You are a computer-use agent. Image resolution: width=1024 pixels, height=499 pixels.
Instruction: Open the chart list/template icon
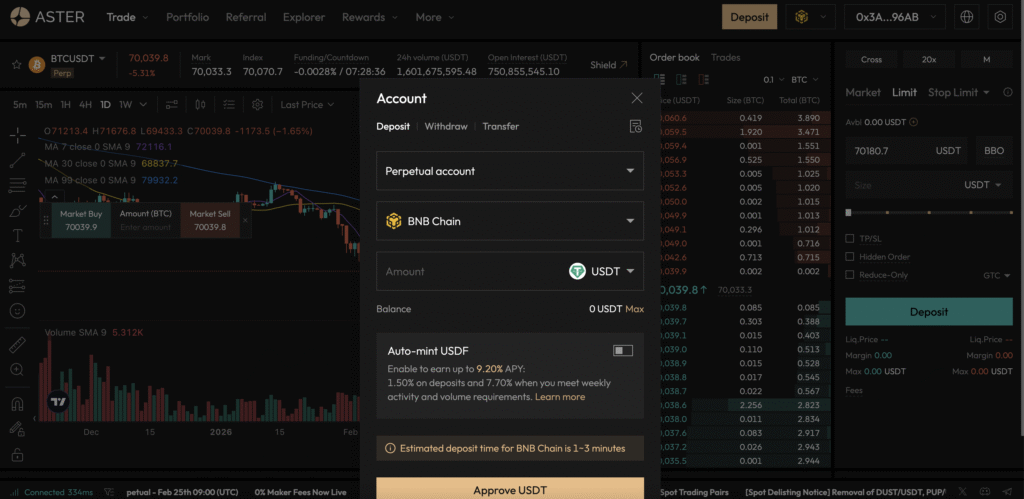(229, 105)
